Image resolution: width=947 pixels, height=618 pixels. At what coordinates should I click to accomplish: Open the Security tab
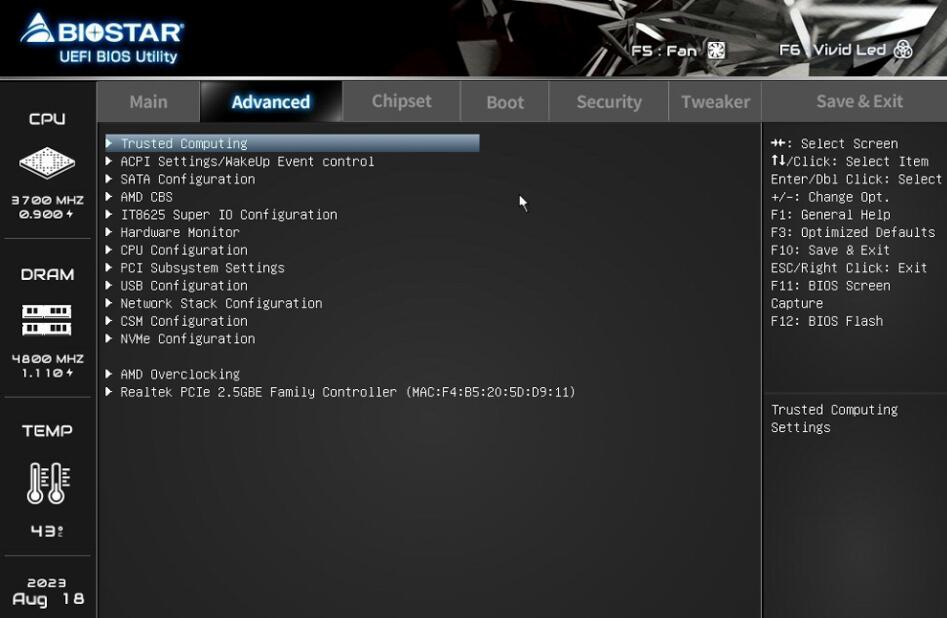[609, 101]
